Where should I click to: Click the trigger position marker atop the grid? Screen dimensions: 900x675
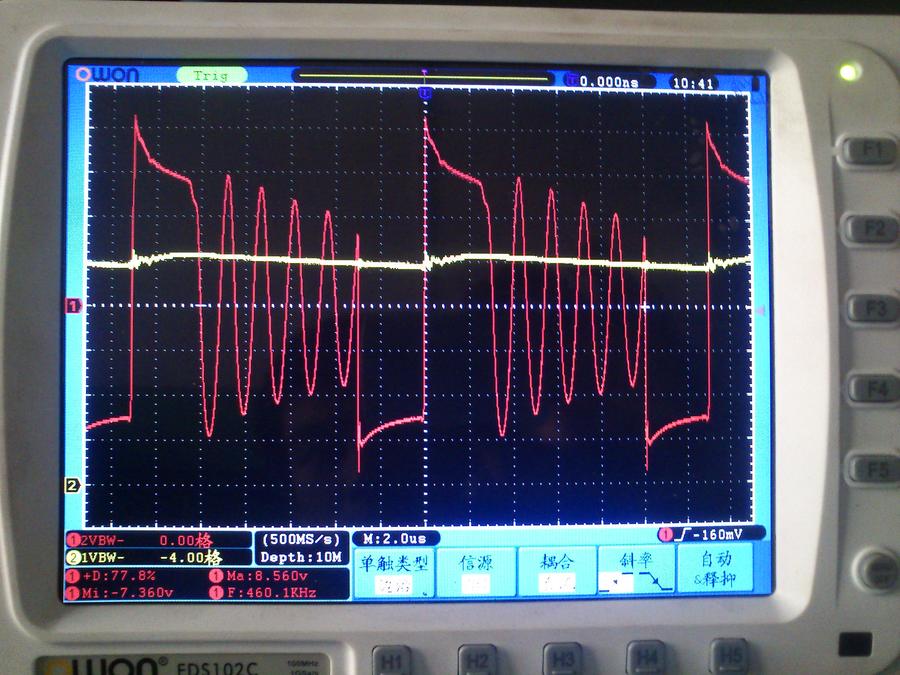click(x=425, y=93)
